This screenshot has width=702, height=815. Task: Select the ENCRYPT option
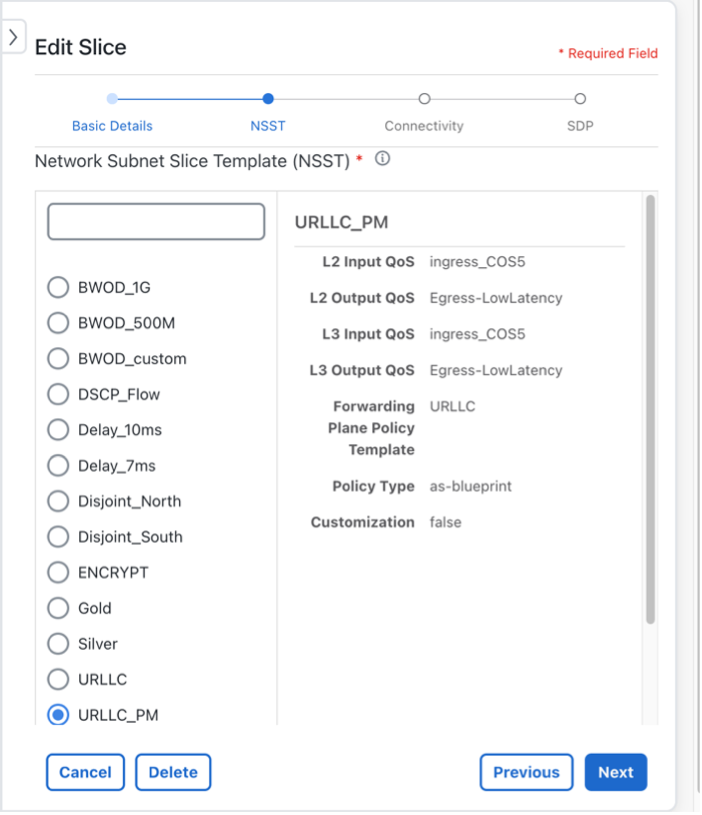coord(58,572)
